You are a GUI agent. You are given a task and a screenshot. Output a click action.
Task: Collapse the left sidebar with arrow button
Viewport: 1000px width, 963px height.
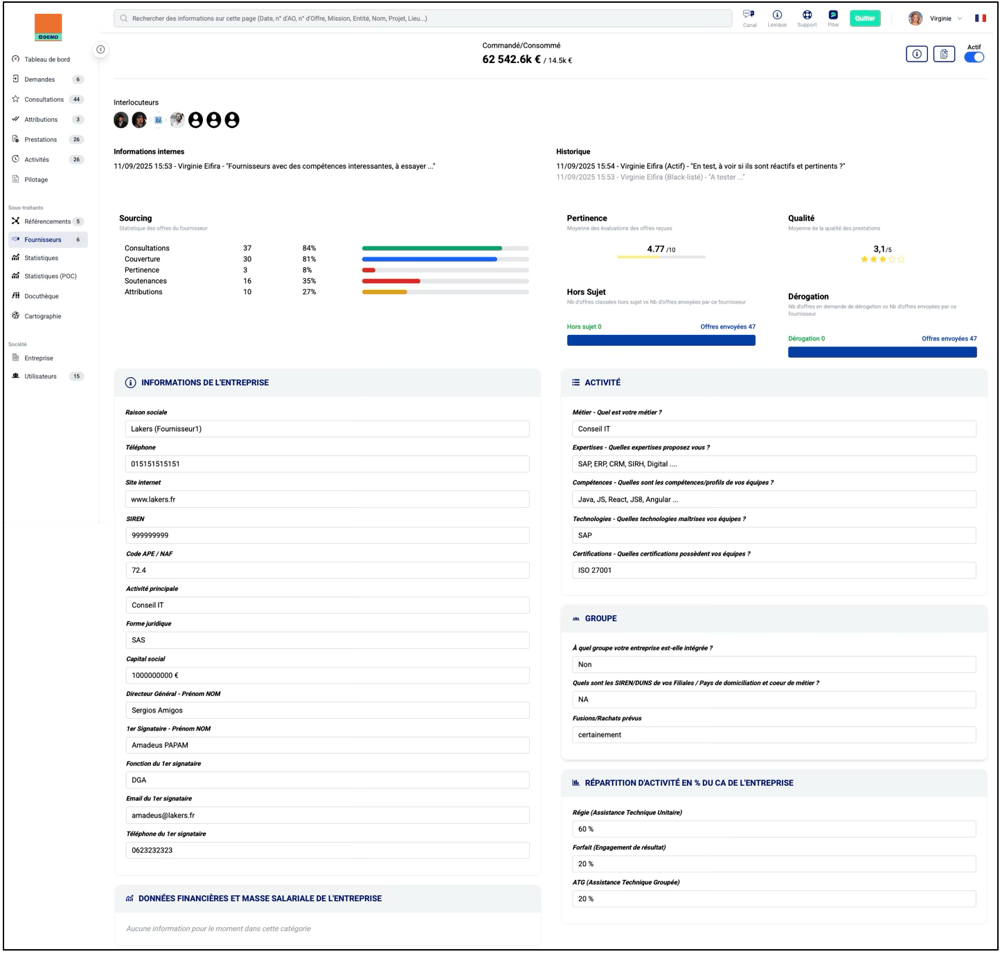point(101,49)
